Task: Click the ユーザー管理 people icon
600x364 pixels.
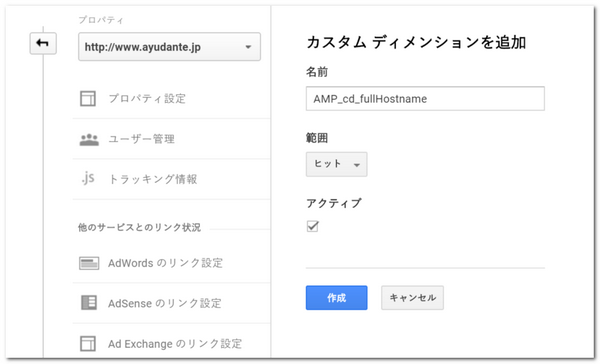Action: (x=89, y=139)
